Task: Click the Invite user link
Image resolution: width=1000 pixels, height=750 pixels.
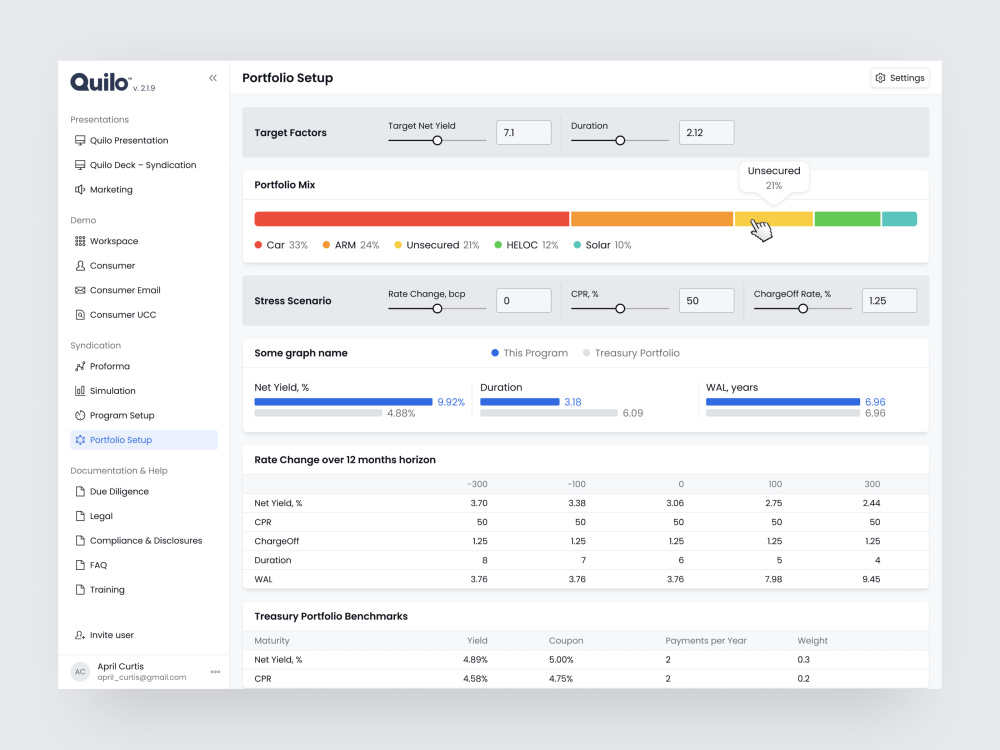Action: (x=112, y=635)
